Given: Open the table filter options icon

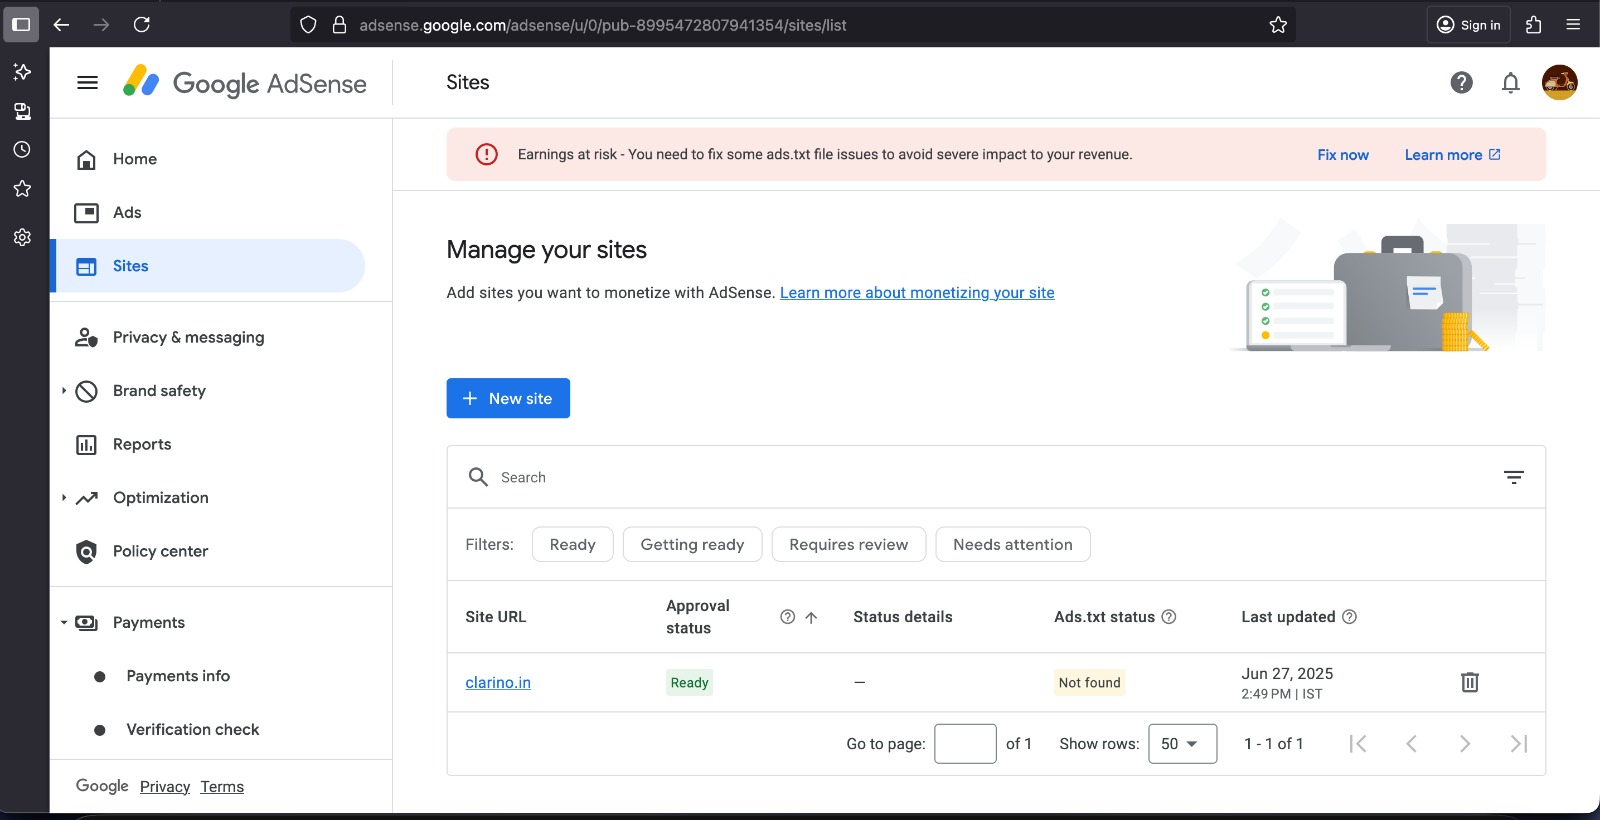Looking at the screenshot, I should [x=1513, y=477].
